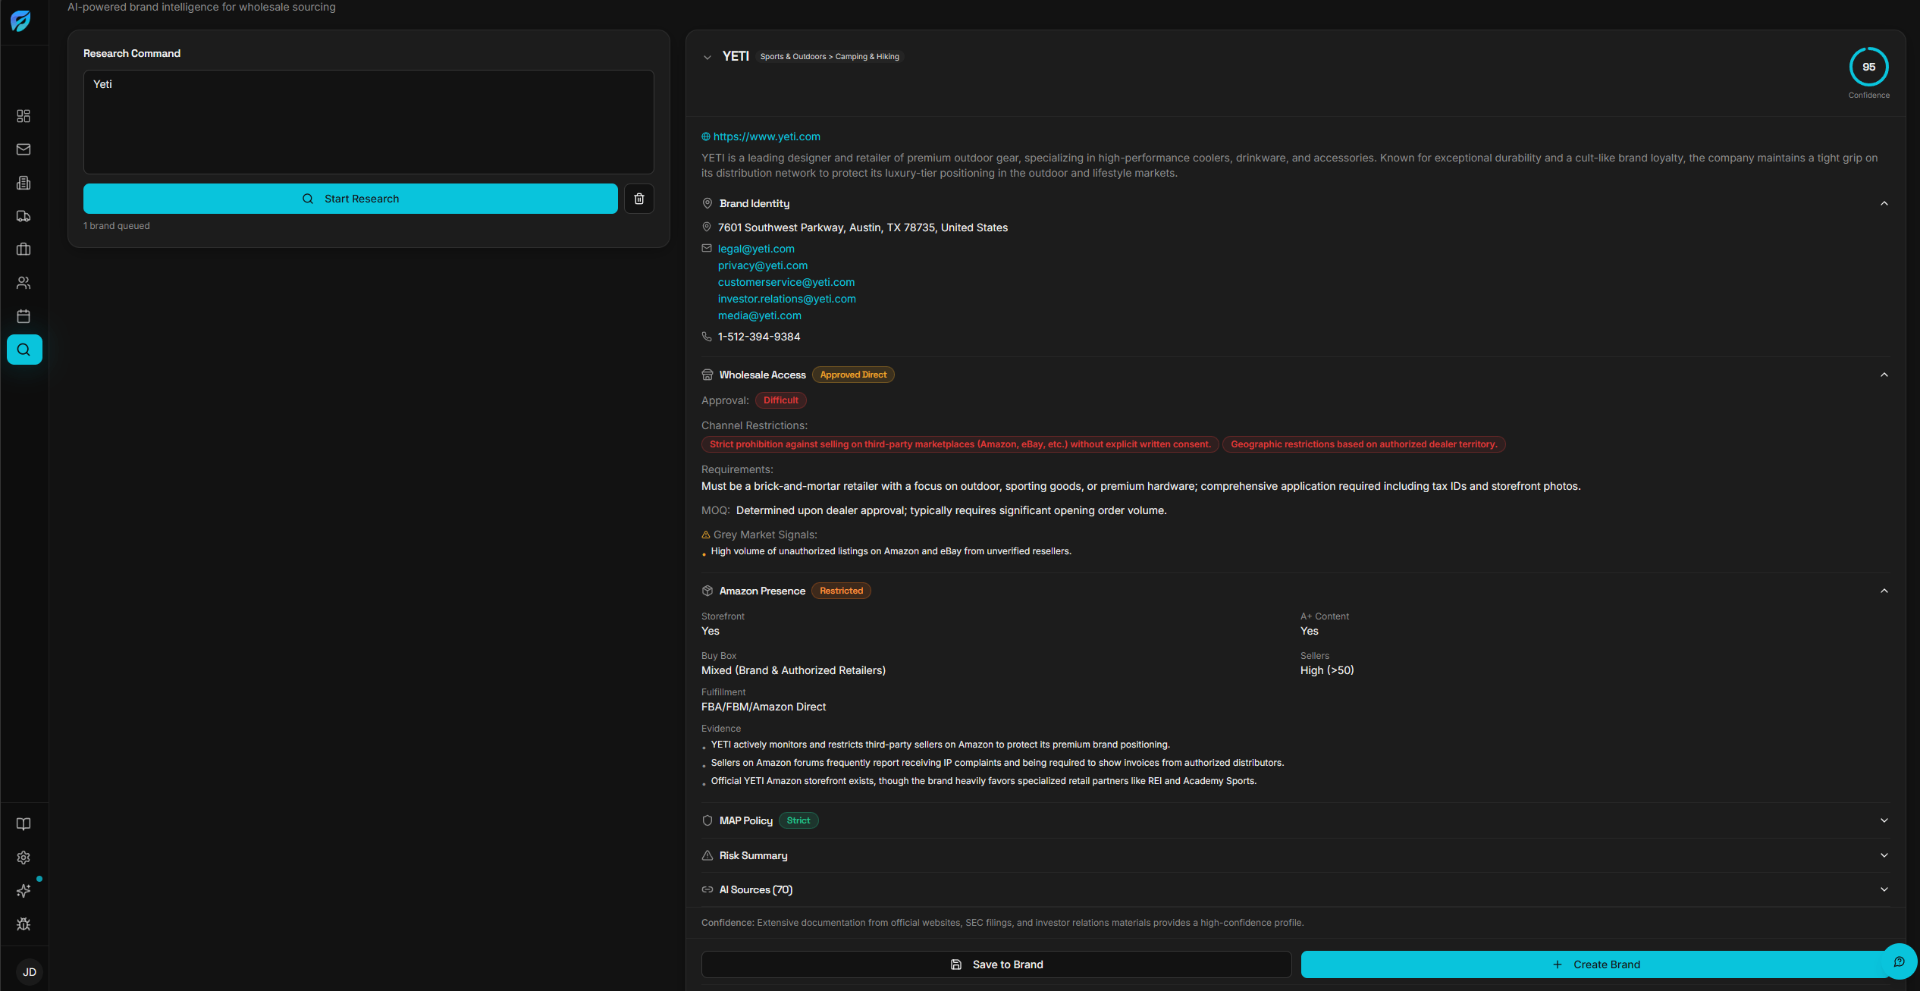Click the third-party marketplaces prohibition tag

(x=960, y=445)
